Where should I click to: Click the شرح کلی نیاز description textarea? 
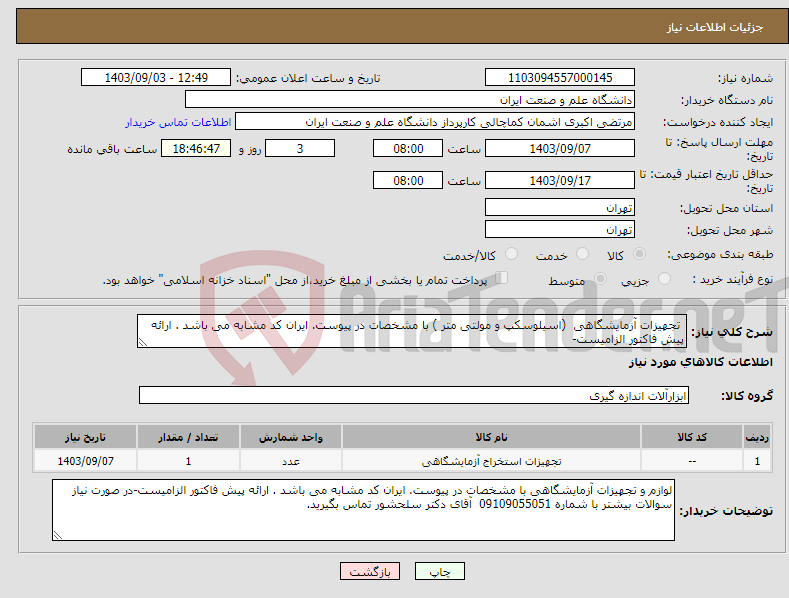pos(412,331)
